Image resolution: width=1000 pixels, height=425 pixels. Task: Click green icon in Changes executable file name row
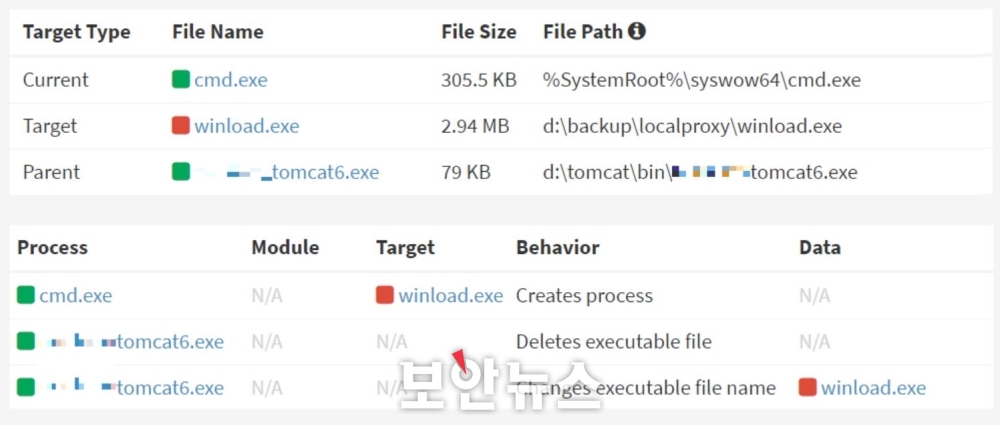coord(26,387)
